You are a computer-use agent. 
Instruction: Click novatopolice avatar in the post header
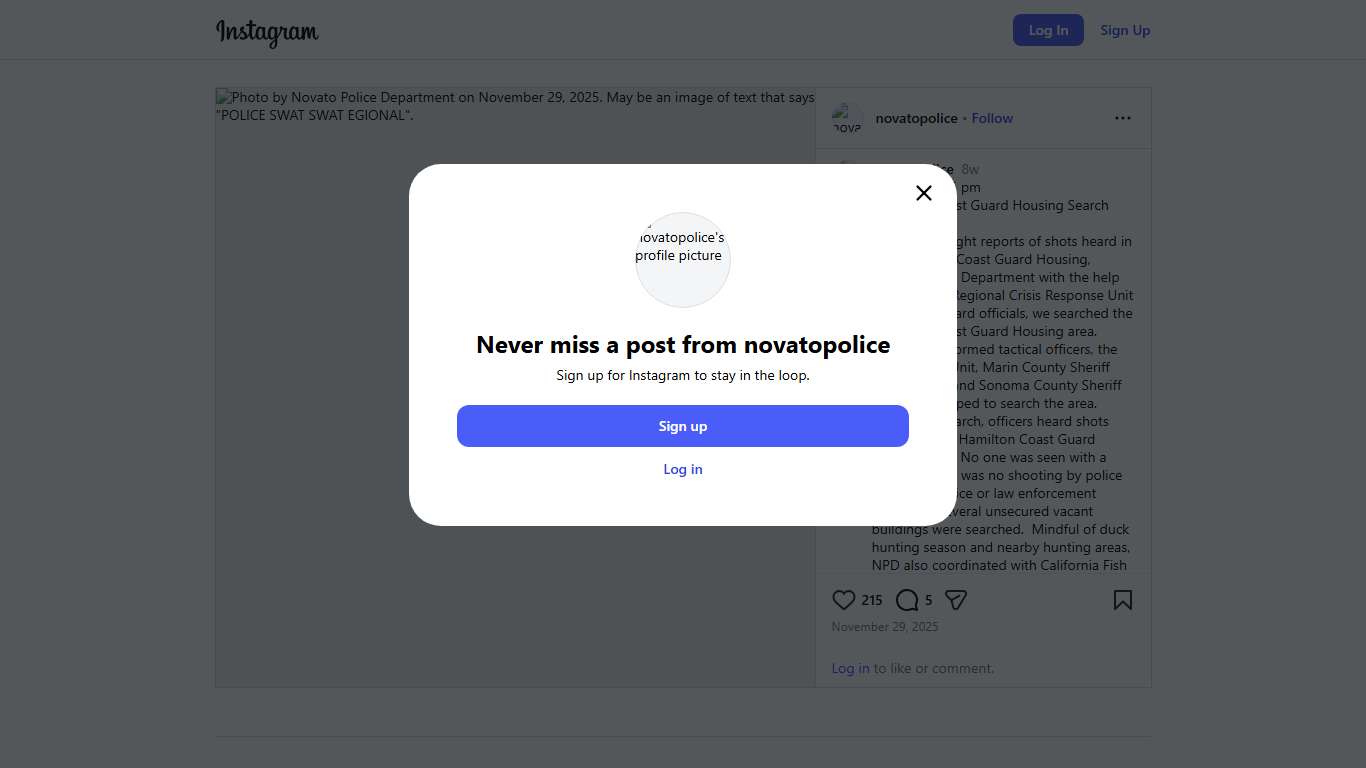coord(847,118)
